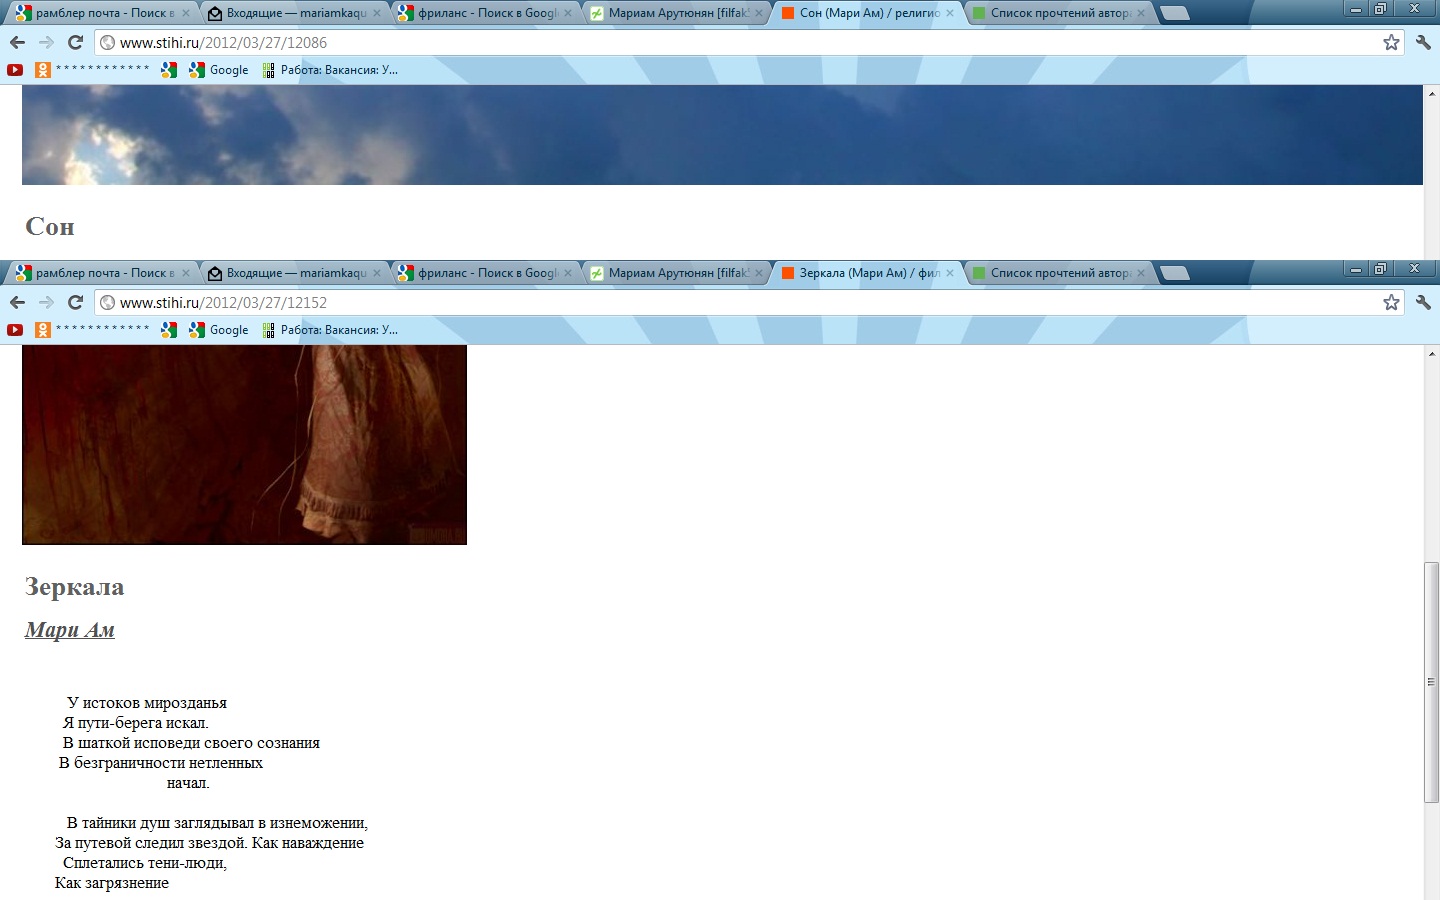The width and height of the screenshot is (1440, 900).
Task: Go forward in the lower browser window
Action: point(46,302)
